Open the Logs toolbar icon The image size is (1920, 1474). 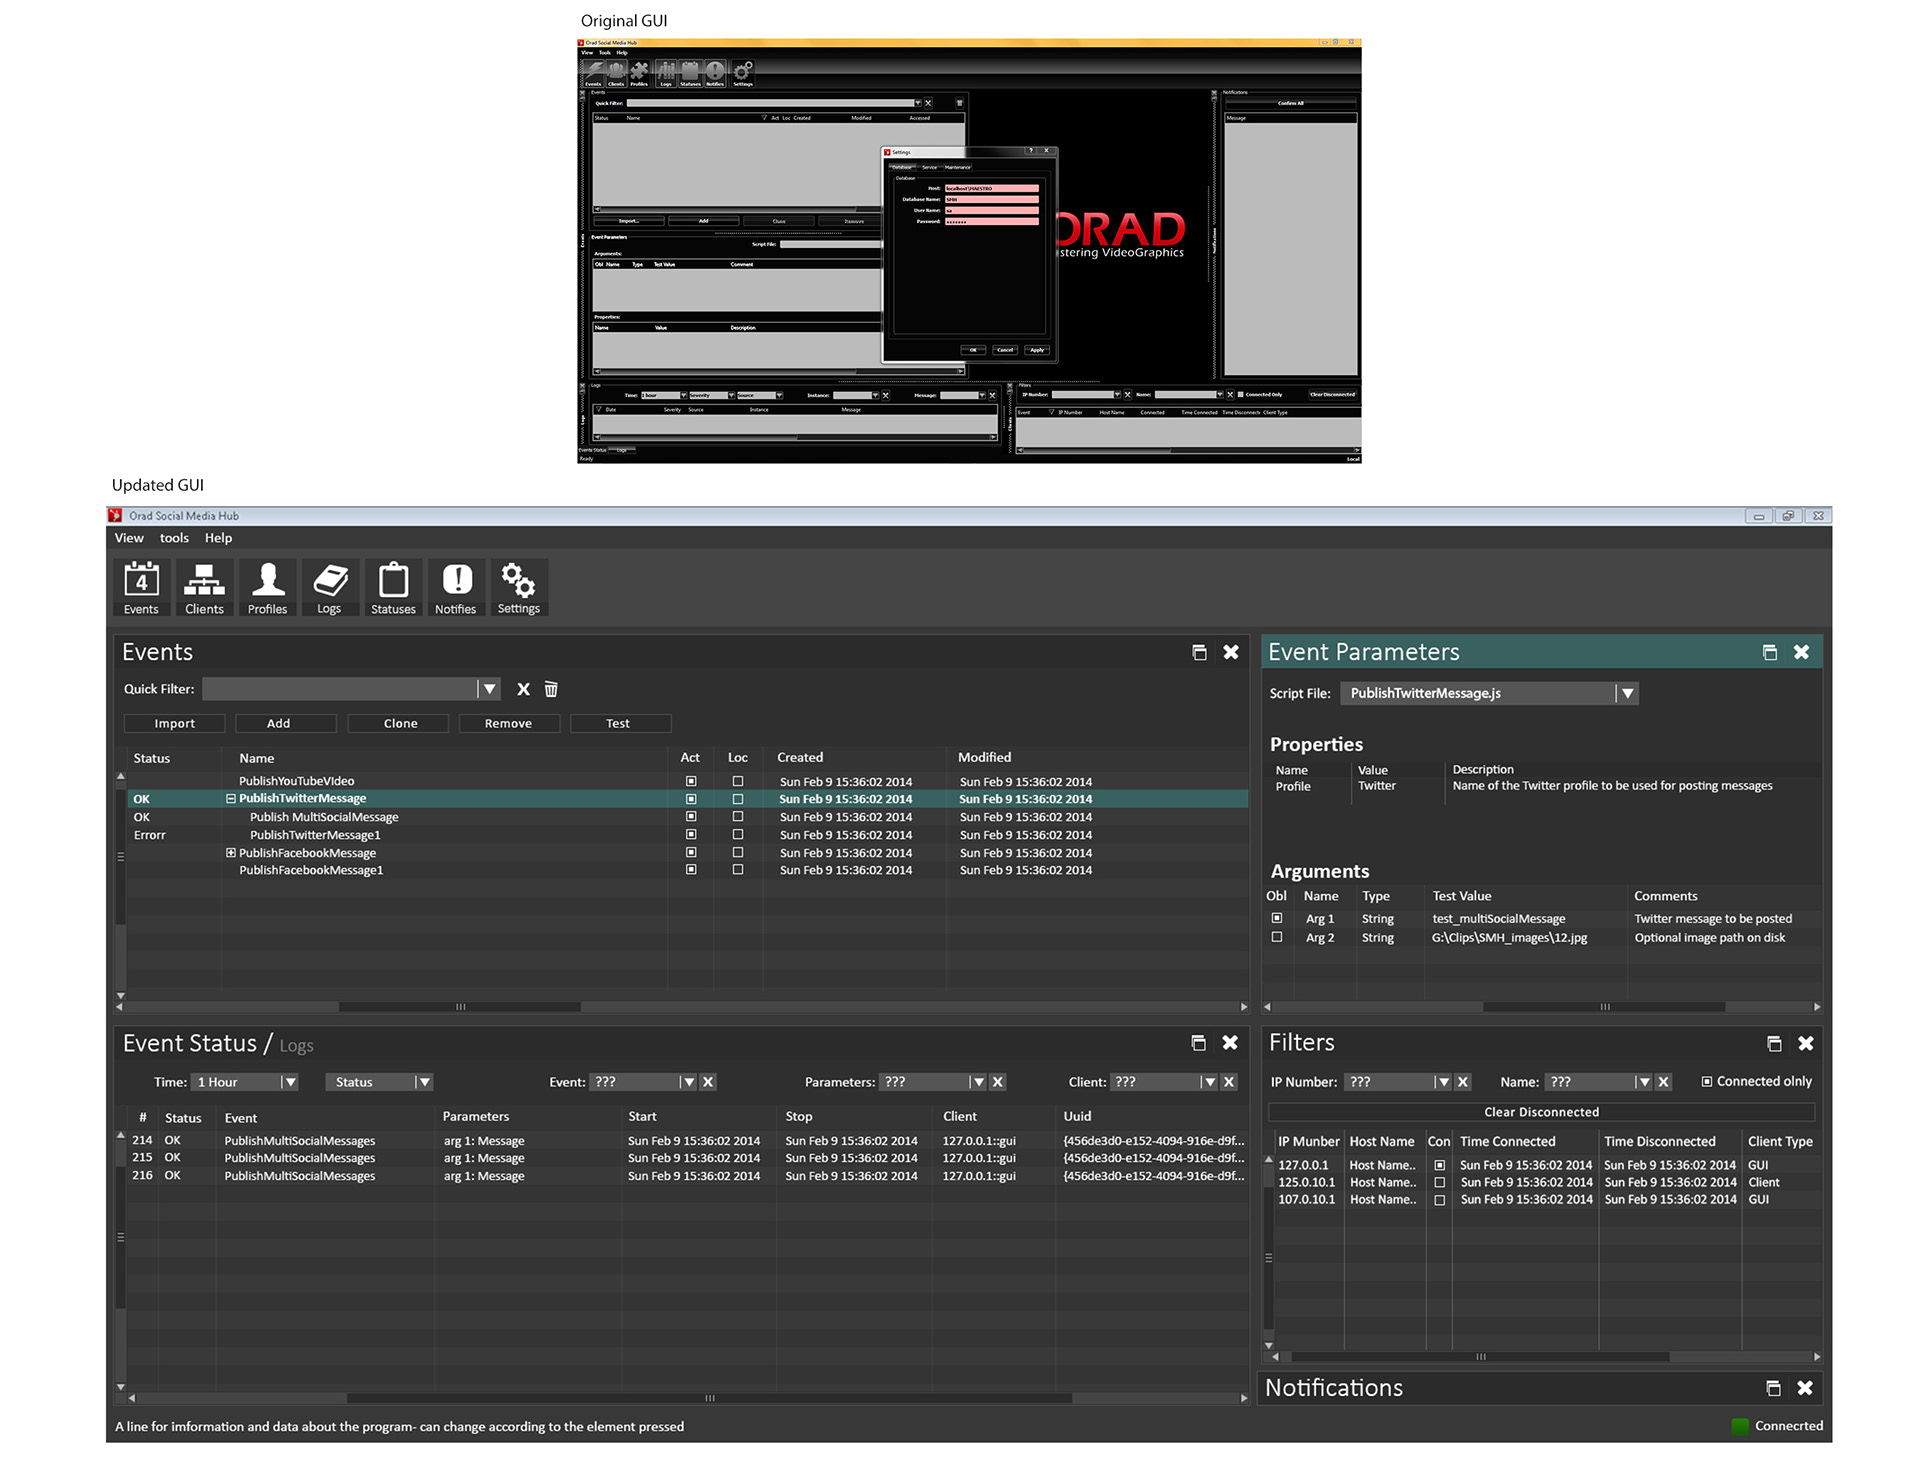[x=330, y=587]
